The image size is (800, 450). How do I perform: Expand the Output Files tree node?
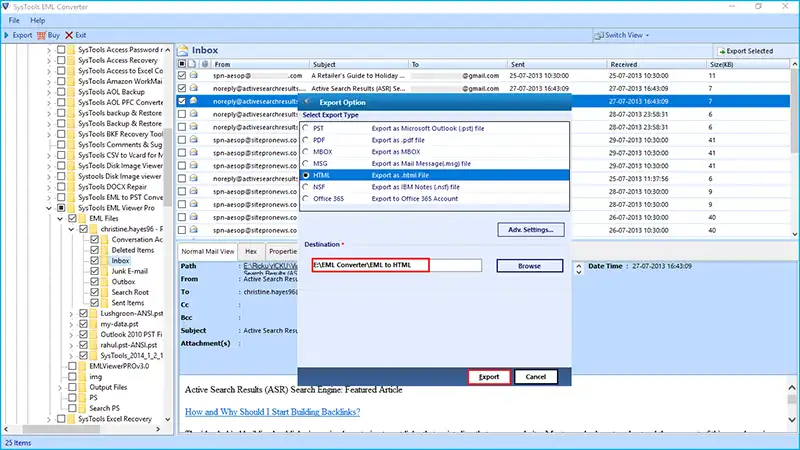click(x=60, y=388)
